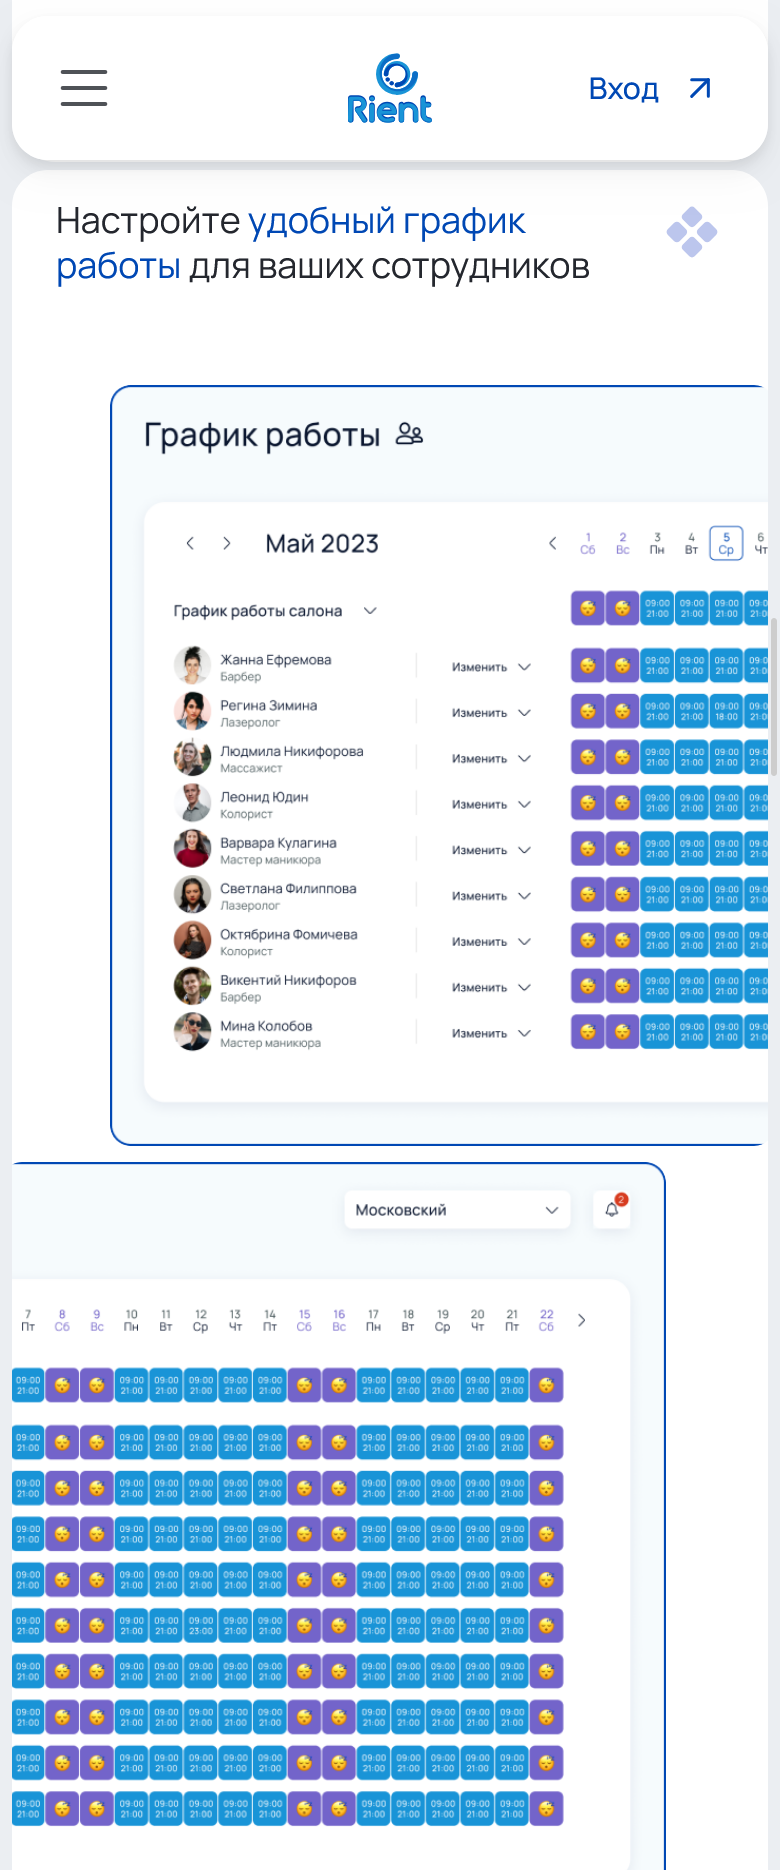Screen dimensions: 780x1870
Task: Open the Московский branch dropdown
Action: click(457, 1210)
